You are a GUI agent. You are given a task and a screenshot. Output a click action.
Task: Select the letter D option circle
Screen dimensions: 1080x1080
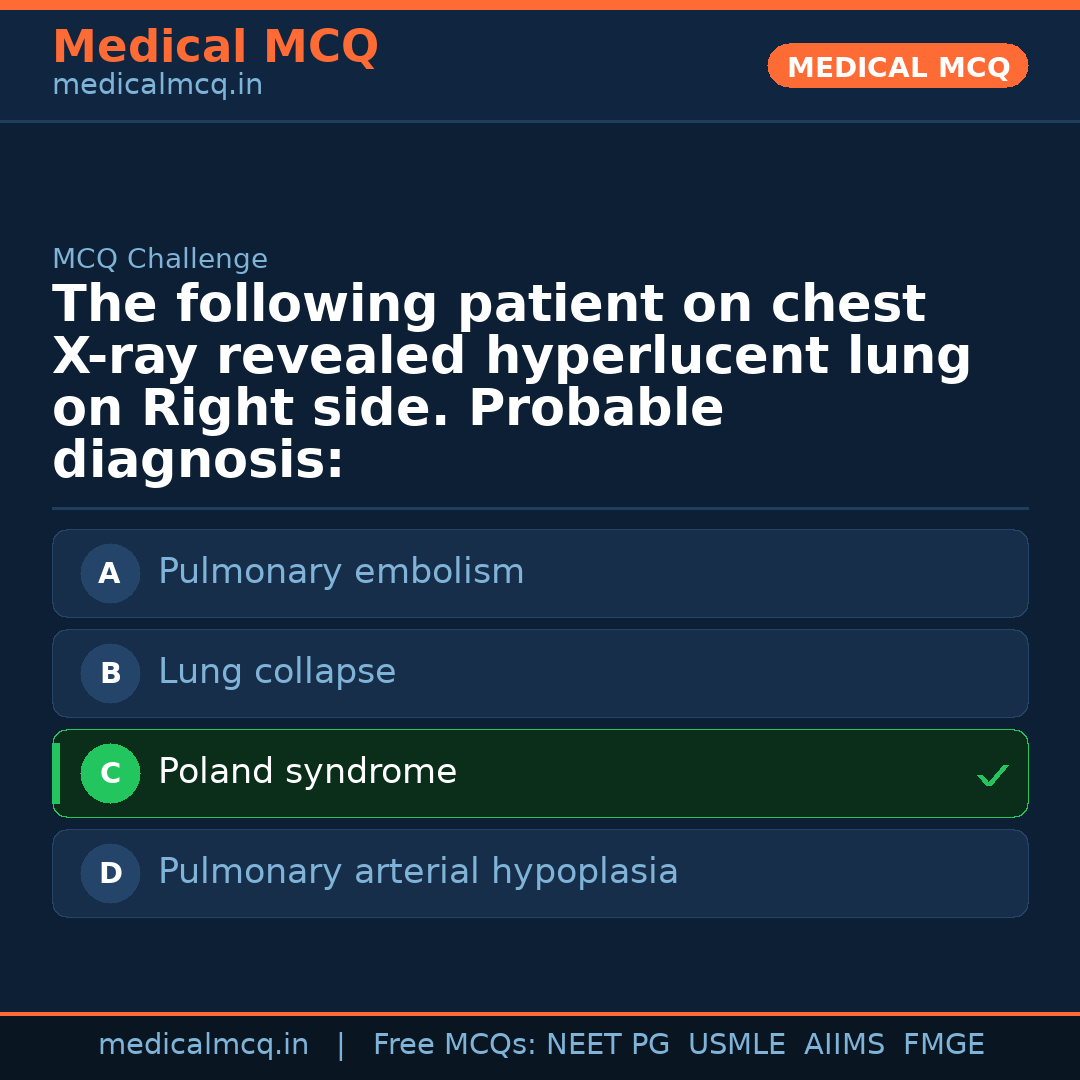[110, 874]
